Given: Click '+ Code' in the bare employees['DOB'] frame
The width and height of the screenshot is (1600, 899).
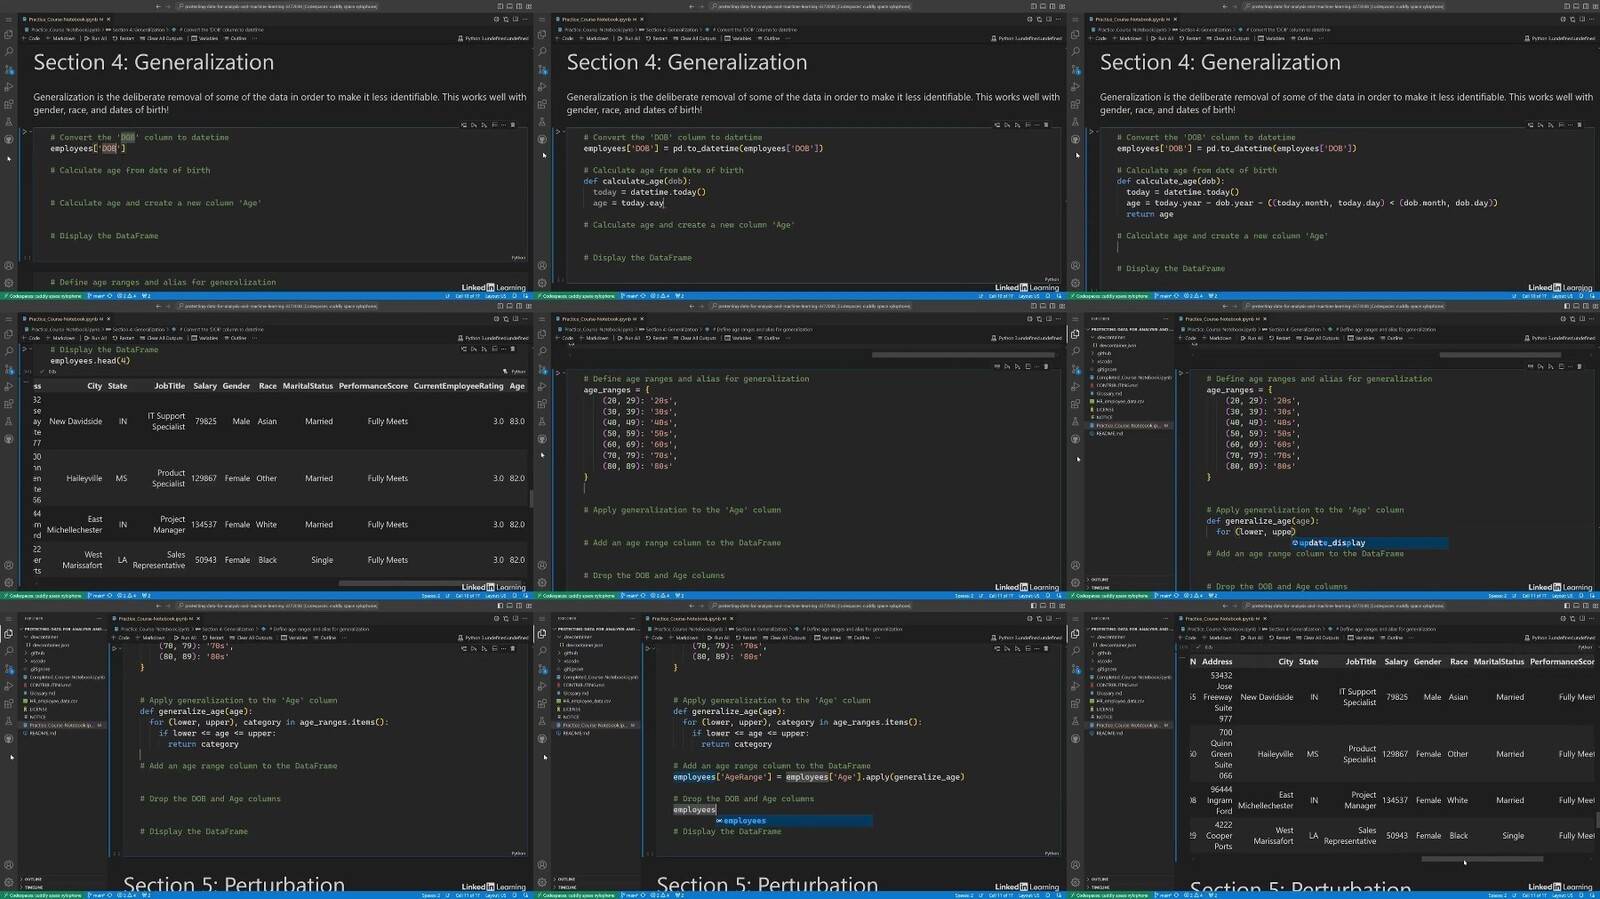Looking at the screenshot, I should [x=31, y=38].
